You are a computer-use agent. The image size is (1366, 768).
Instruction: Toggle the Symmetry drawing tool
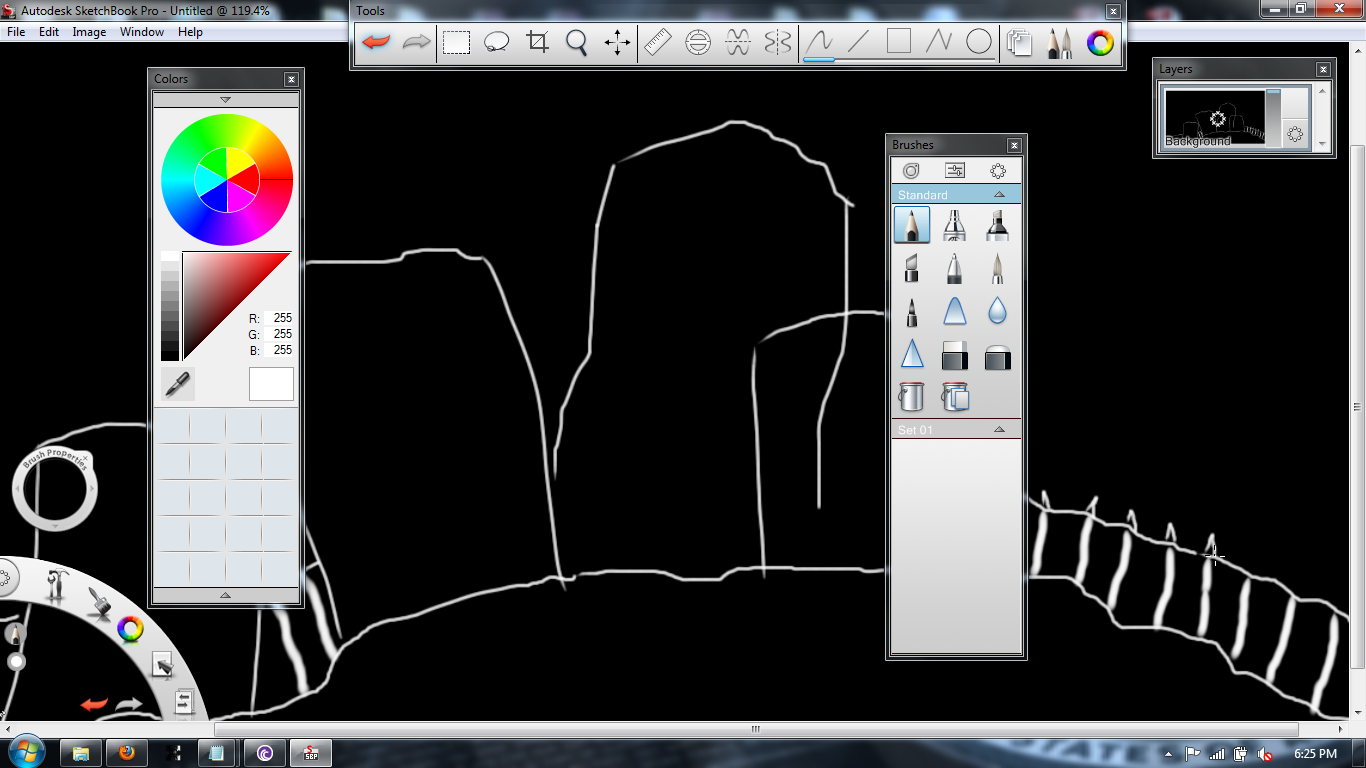tap(777, 42)
